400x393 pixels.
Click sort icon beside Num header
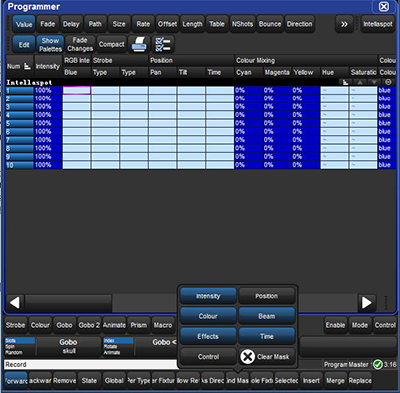tap(27, 66)
